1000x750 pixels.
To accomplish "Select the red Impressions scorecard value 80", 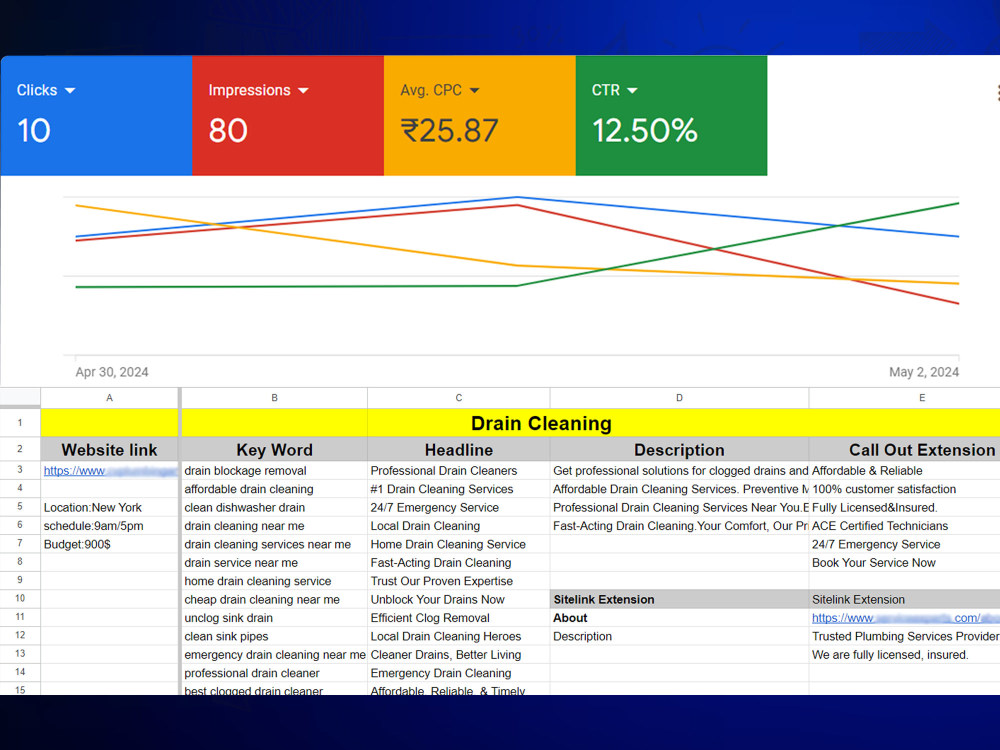I will [x=228, y=131].
